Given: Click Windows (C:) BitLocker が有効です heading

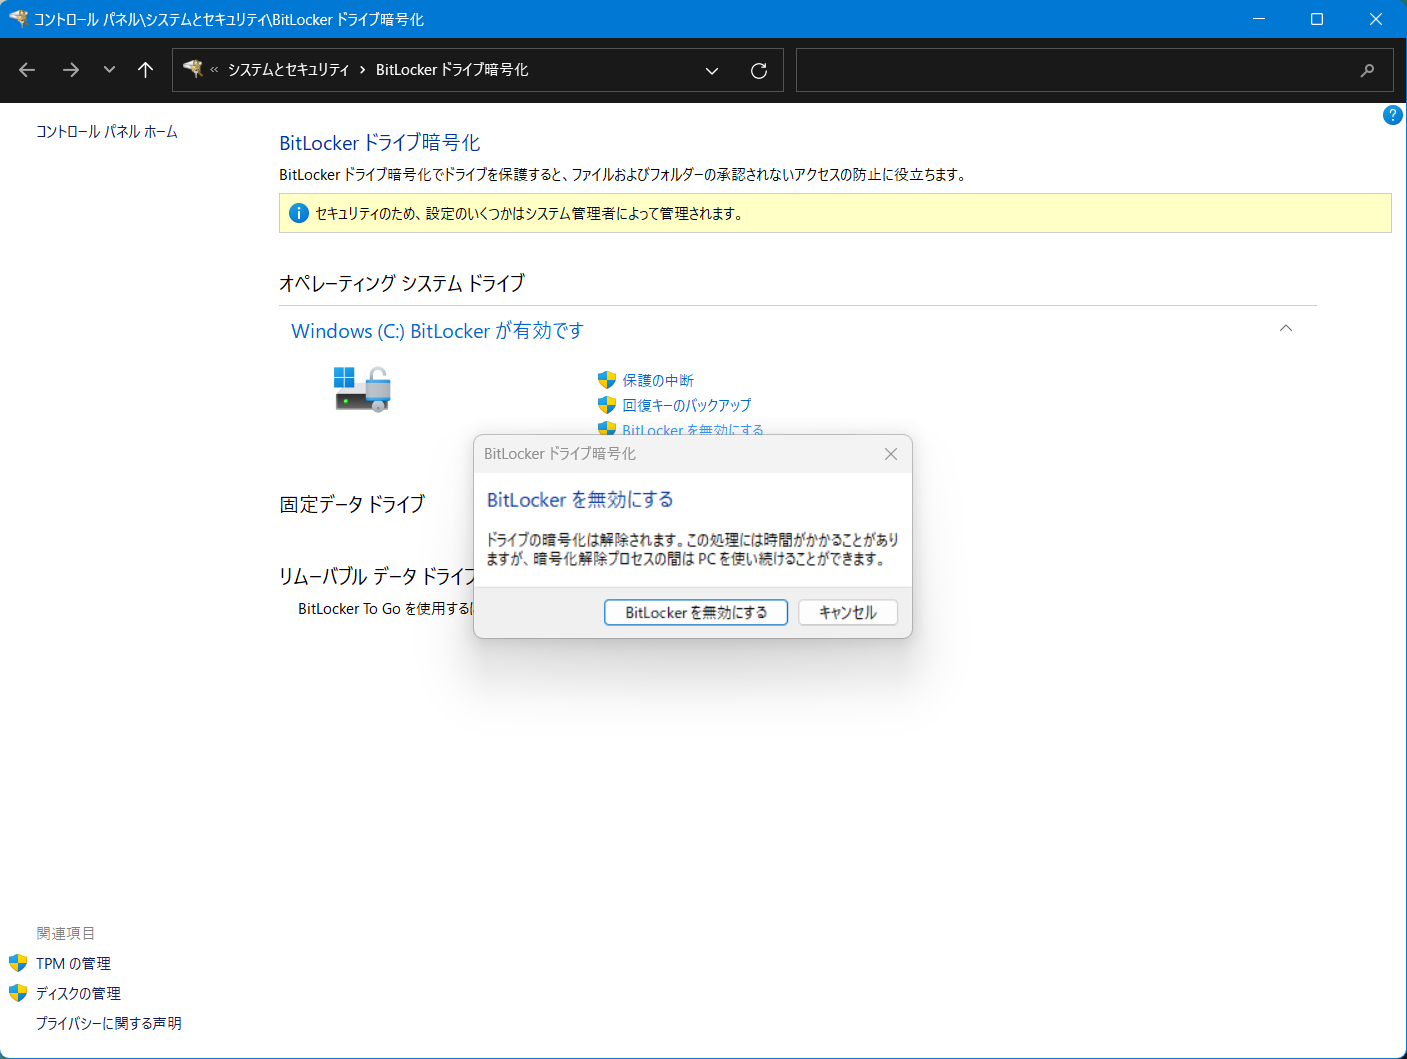Looking at the screenshot, I should pos(437,331).
